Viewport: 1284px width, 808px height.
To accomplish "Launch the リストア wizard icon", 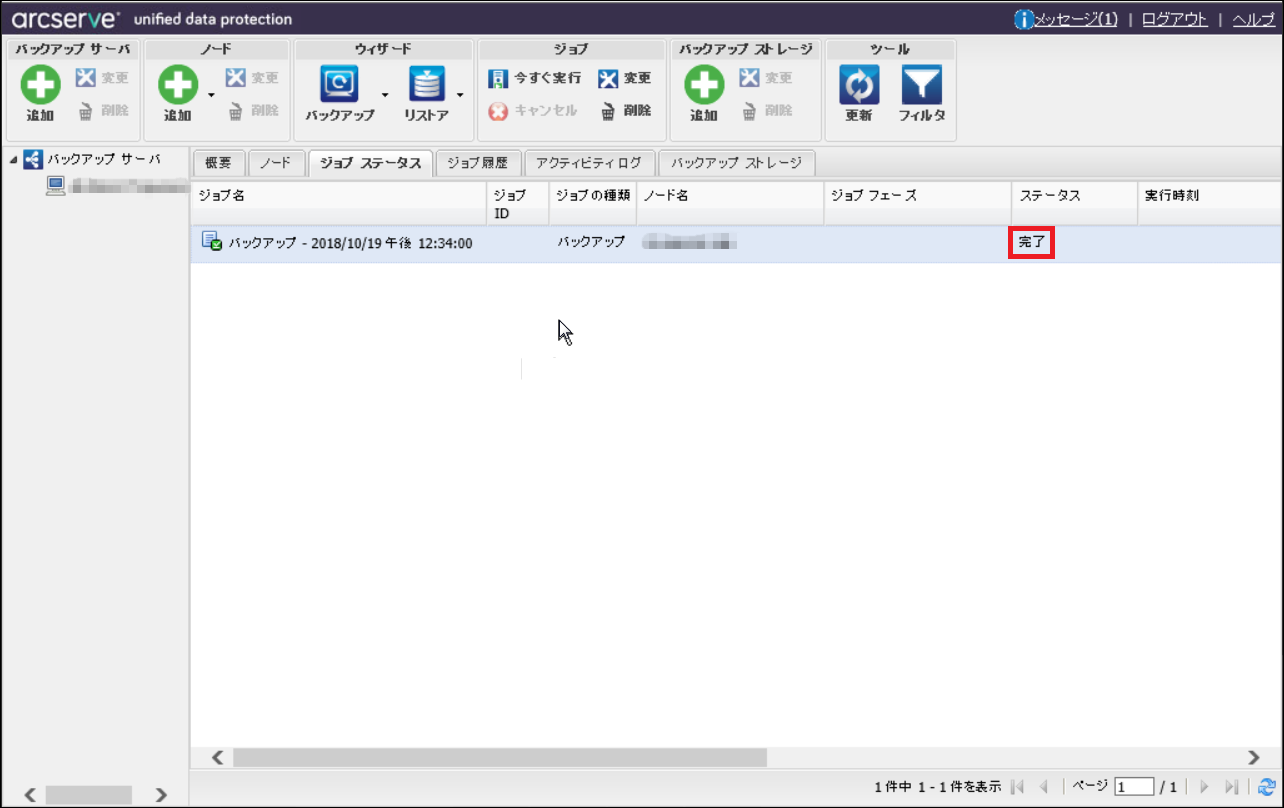I will coord(427,84).
